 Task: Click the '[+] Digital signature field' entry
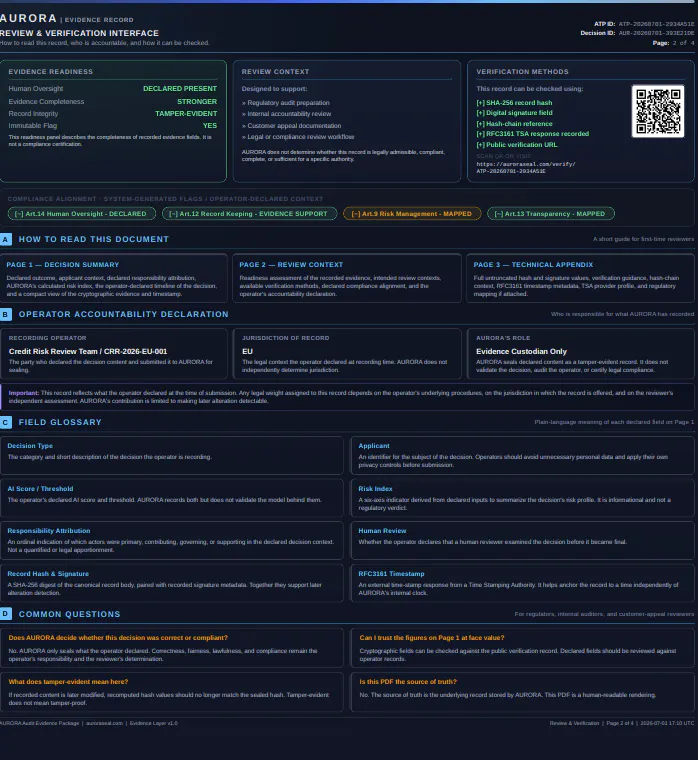point(514,113)
